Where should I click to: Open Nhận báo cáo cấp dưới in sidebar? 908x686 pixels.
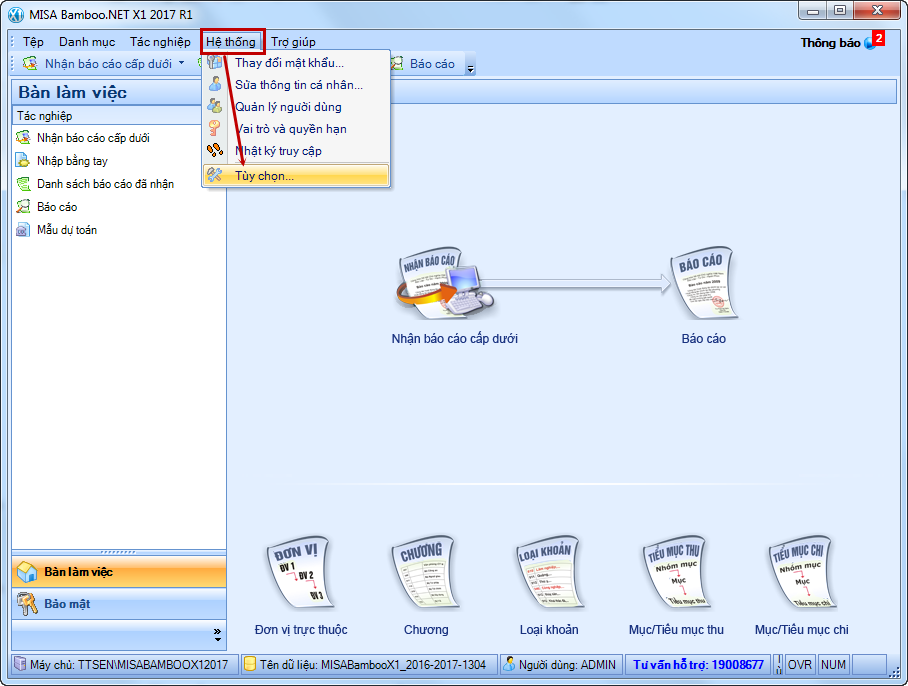pos(93,138)
